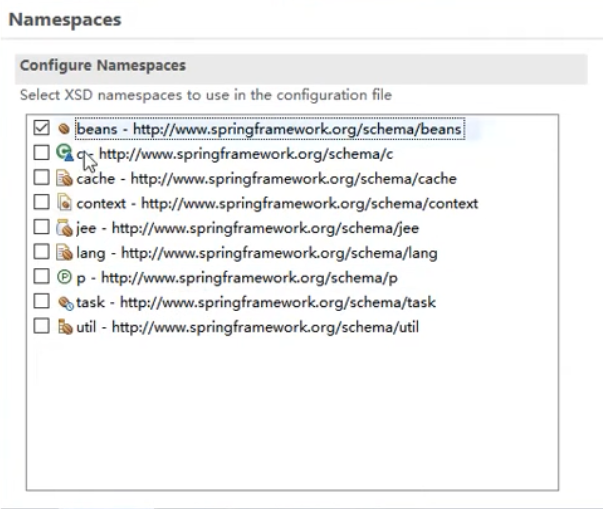The width and height of the screenshot is (603, 509).
Task: Tick the util namespace checkbox
Action: click(x=41, y=326)
